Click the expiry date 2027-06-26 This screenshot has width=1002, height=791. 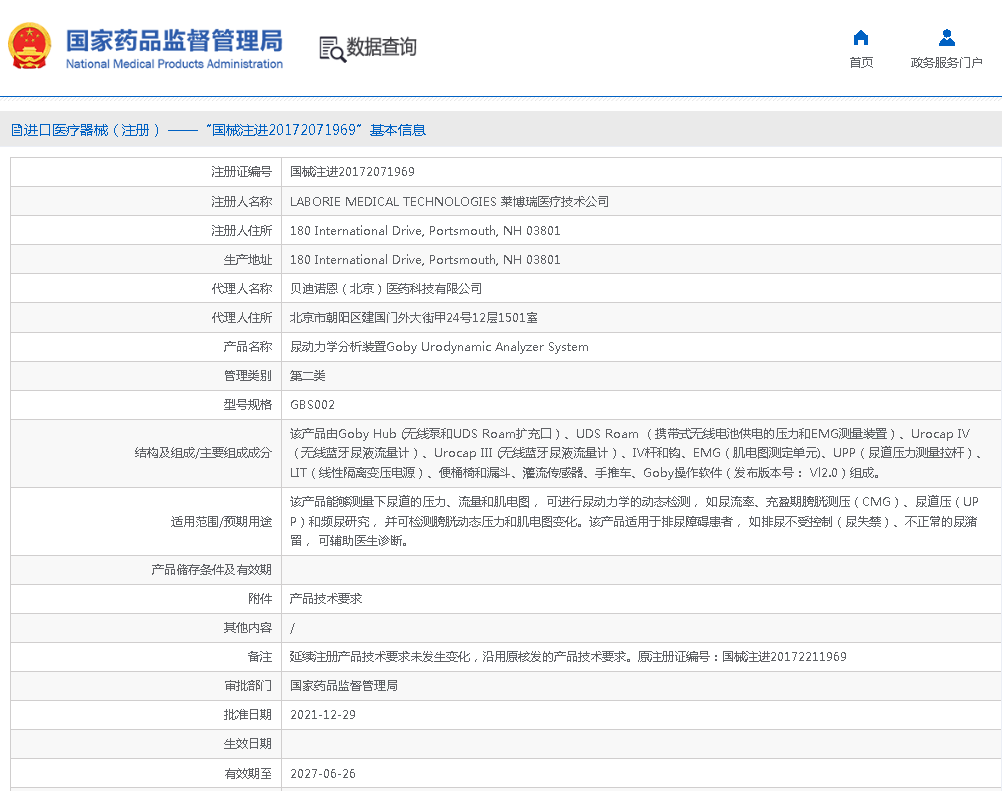[x=322, y=774]
